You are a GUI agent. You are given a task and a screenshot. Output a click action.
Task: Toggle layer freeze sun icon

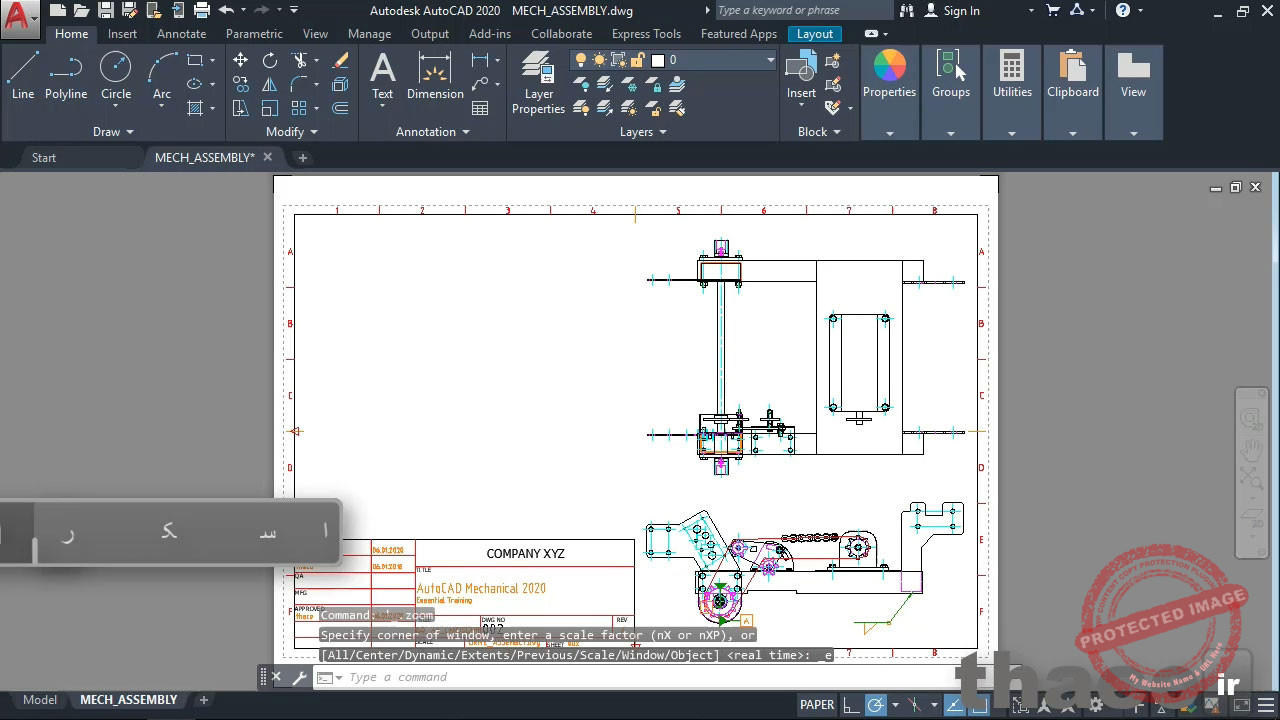click(x=600, y=60)
